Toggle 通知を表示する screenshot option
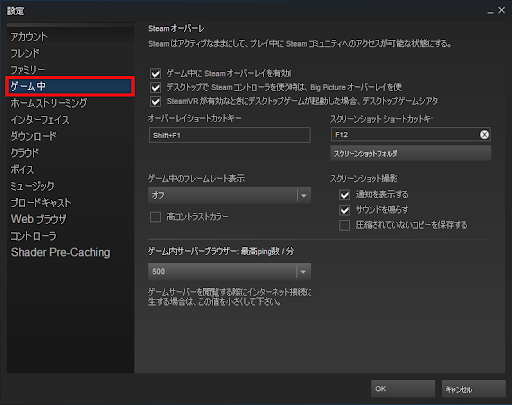 (345, 195)
